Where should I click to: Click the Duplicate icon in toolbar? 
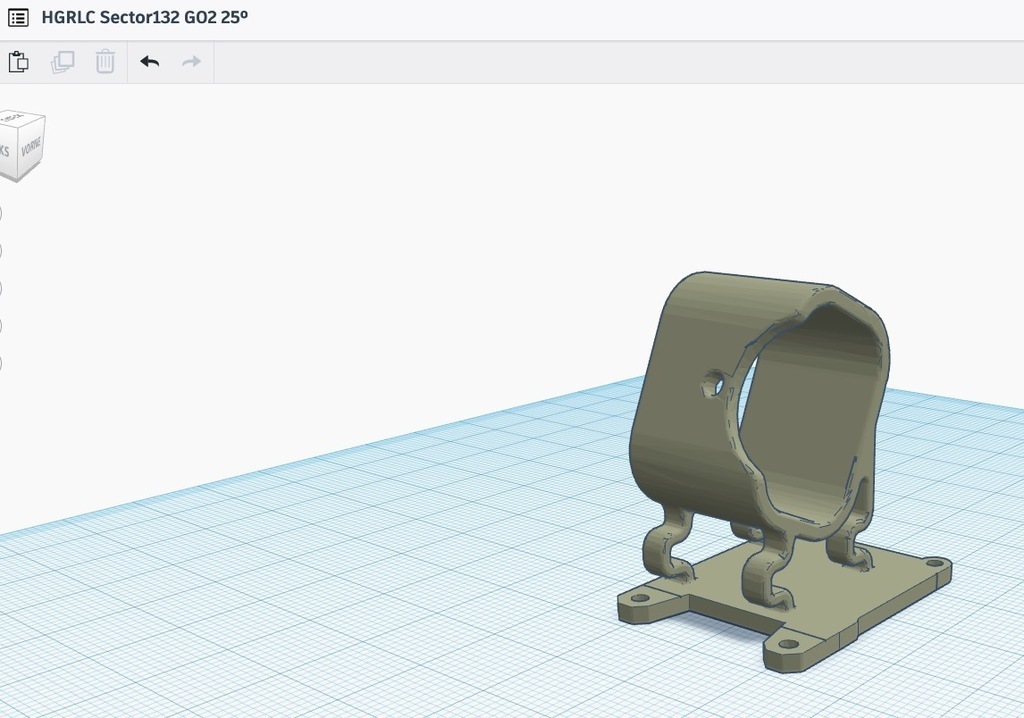(63, 62)
